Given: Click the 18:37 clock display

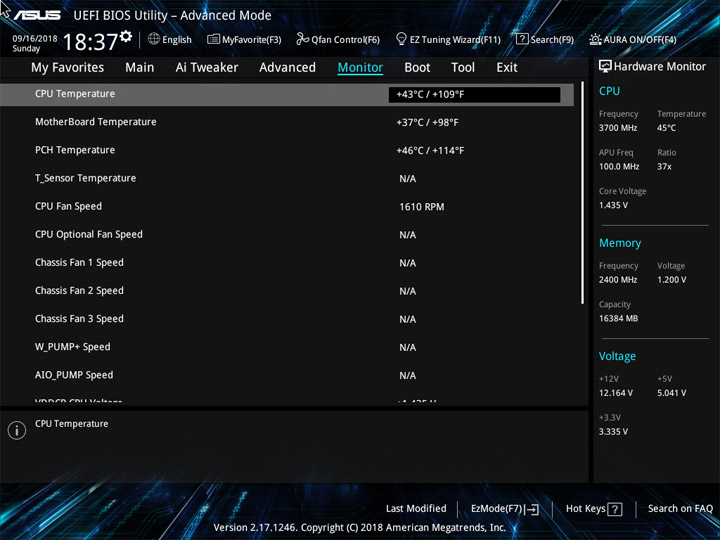Looking at the screenshot, I should 90,42.
